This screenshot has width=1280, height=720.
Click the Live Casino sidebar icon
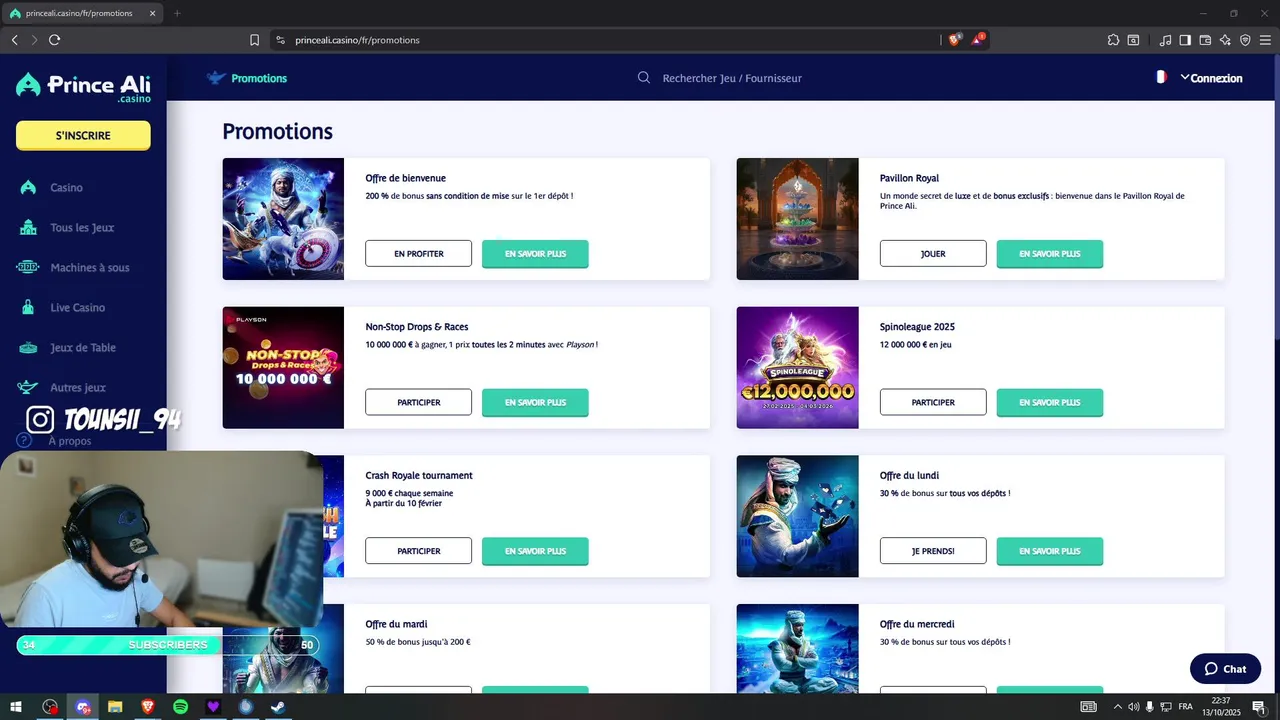28,307
